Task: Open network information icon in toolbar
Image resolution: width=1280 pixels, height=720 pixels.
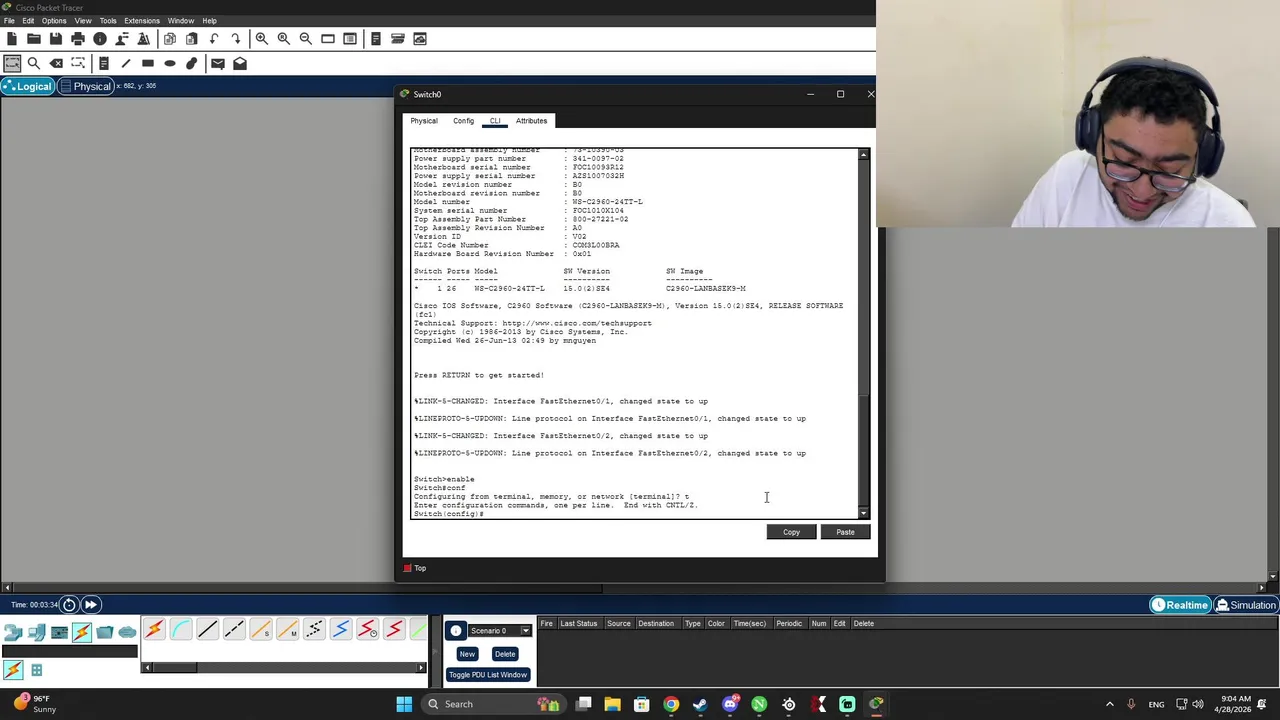Action: [100, 39]
